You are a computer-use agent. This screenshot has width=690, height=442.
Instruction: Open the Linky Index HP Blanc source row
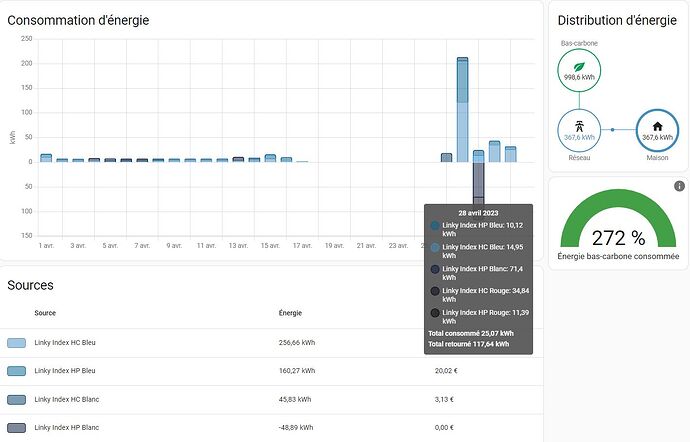click(272, 428)
